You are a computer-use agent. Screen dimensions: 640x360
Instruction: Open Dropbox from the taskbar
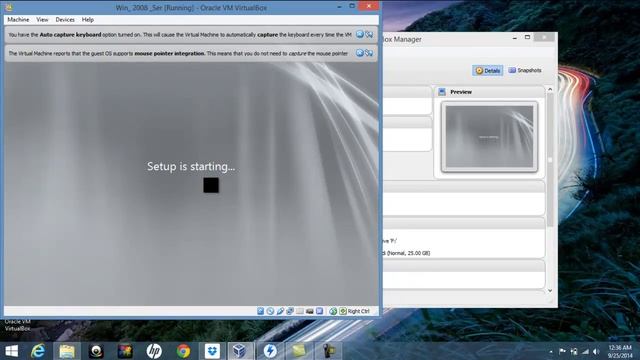(212, 351)
